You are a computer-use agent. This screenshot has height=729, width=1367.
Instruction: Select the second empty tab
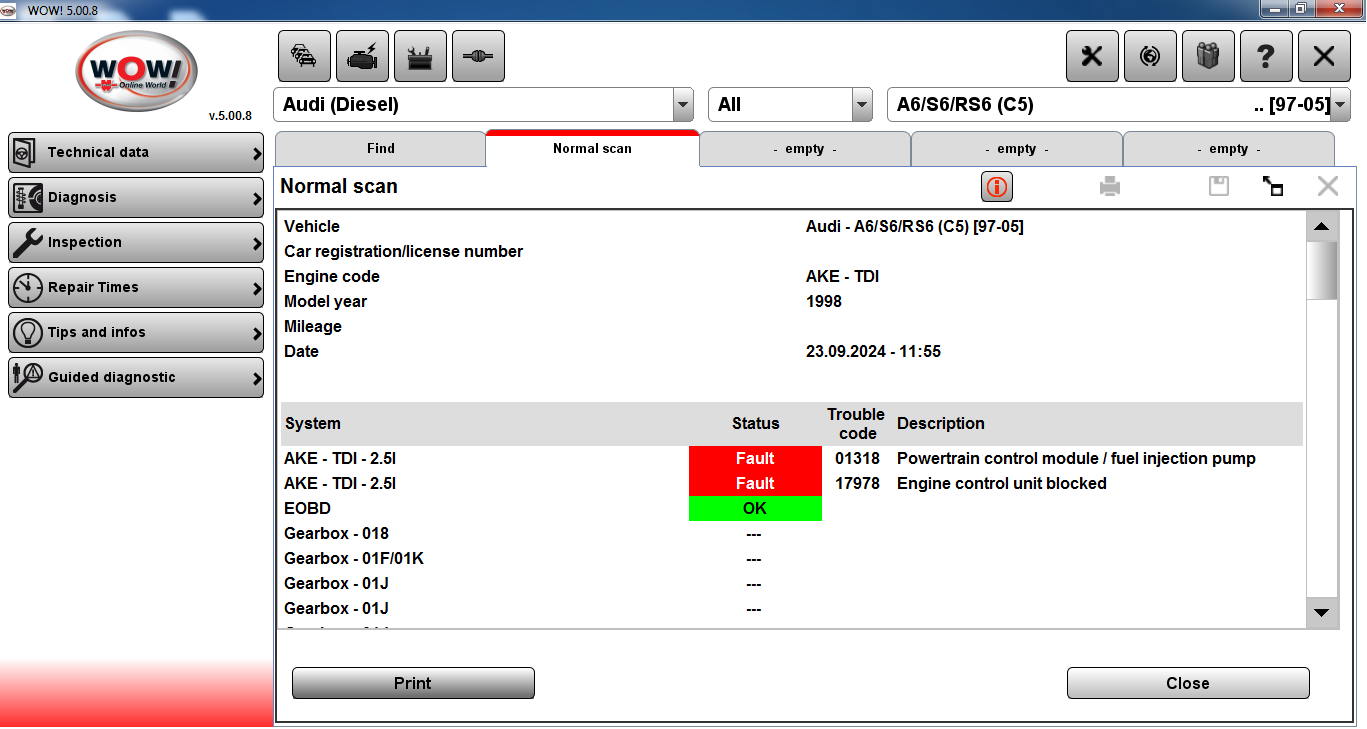click(1017, 148)
